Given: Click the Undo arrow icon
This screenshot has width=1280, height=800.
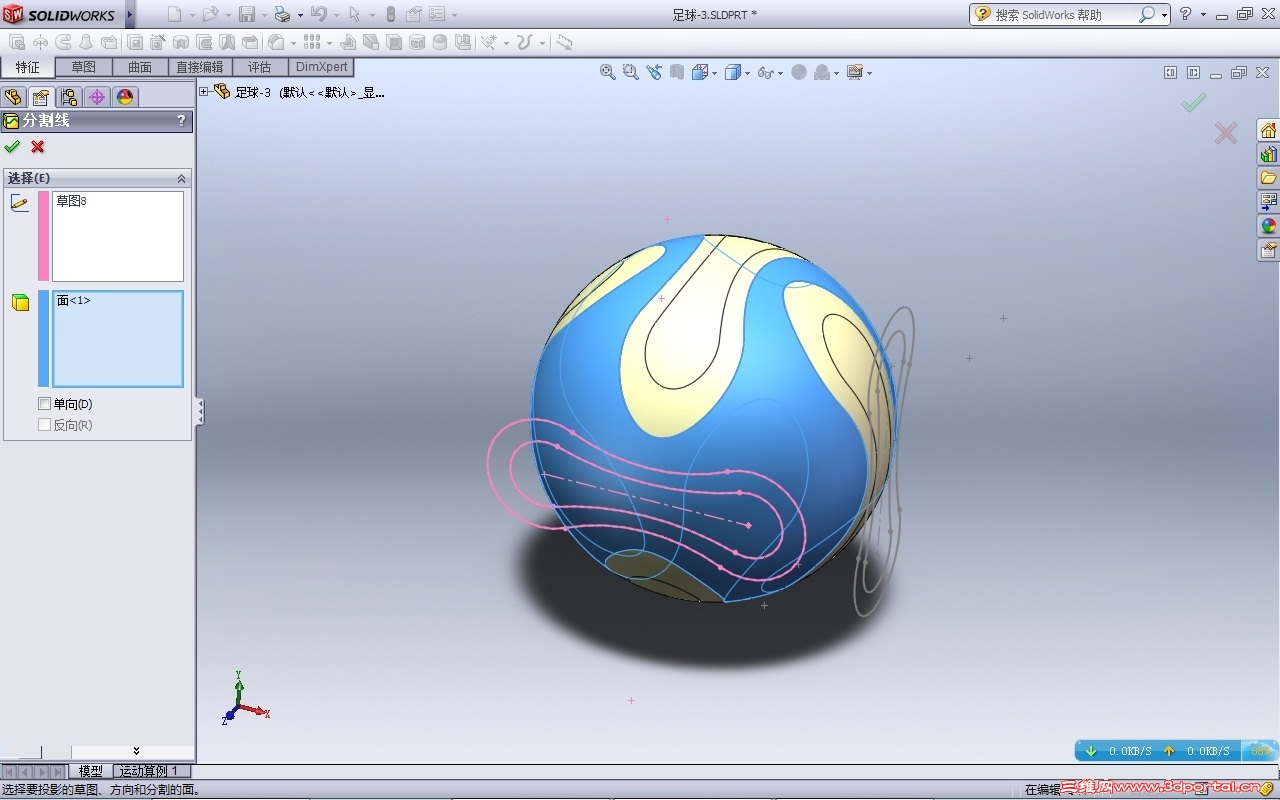Looking at the screenshot, I should point(318,14).
